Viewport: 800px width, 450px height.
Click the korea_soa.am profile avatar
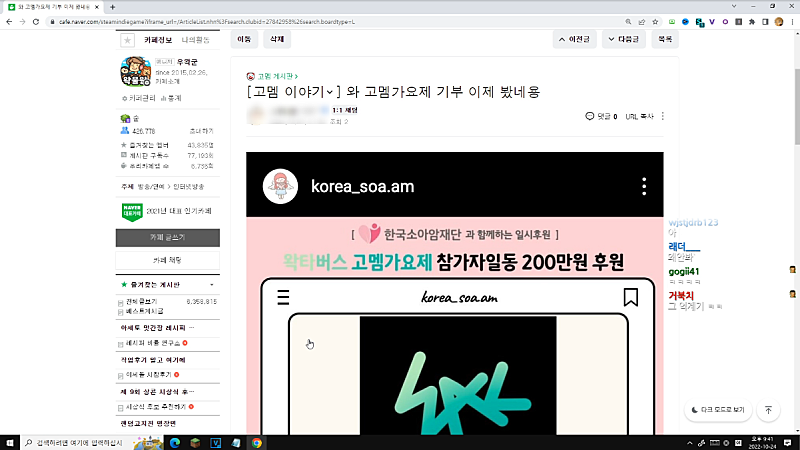coord(280,187)
